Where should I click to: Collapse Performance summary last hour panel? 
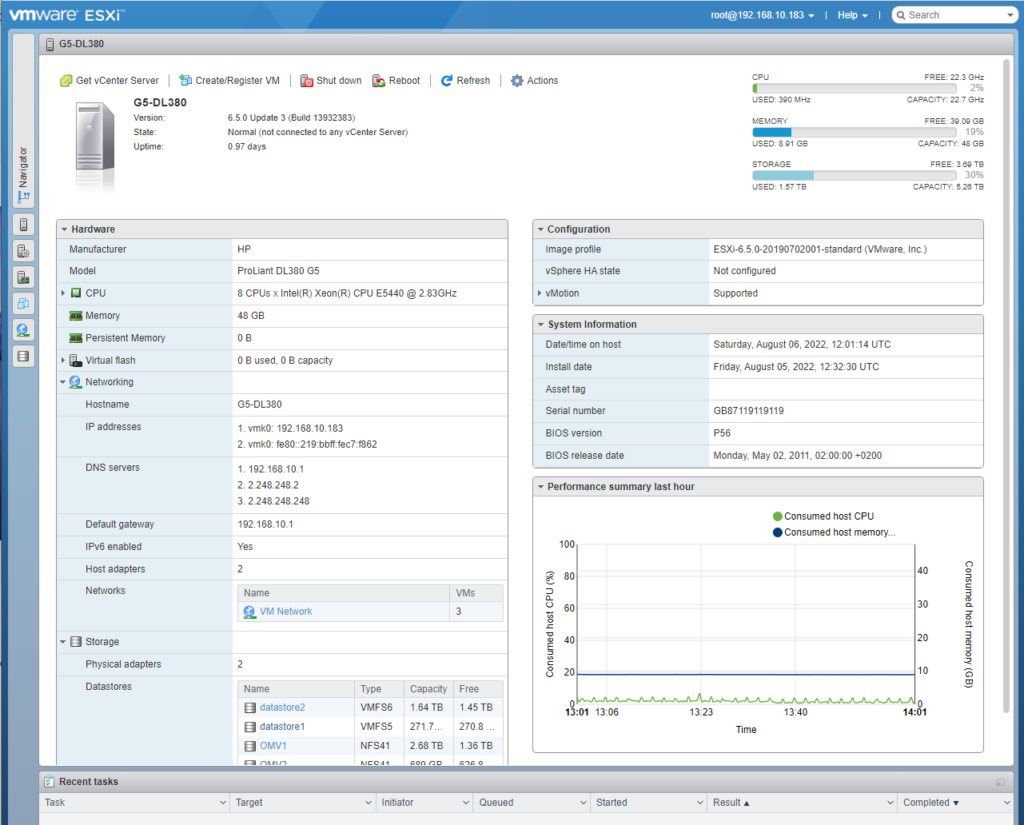[540, 487]
